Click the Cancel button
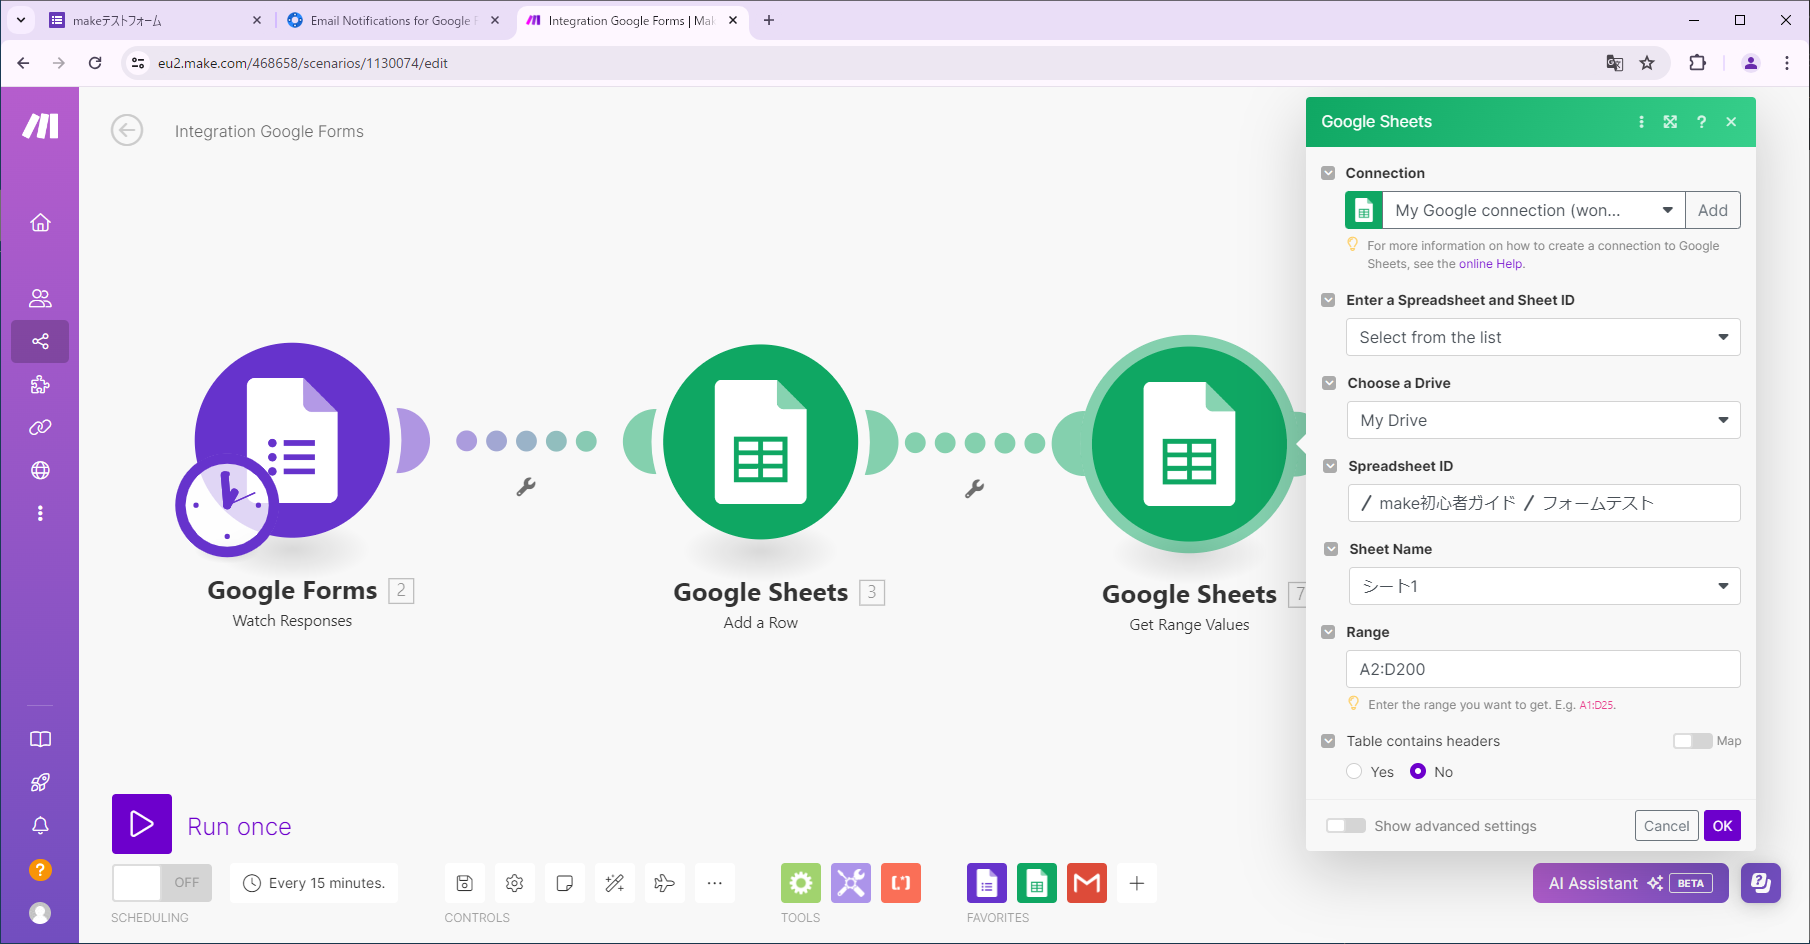The height and width of the screenshot is (944, 1810). tap(1666, 826)
